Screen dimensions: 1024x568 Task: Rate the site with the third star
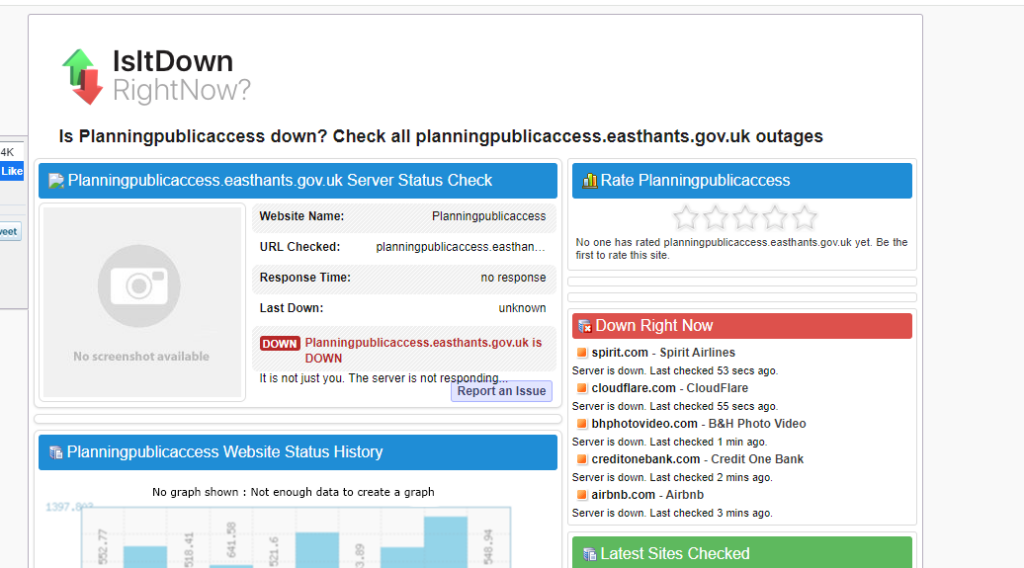(x=745, y=218)
